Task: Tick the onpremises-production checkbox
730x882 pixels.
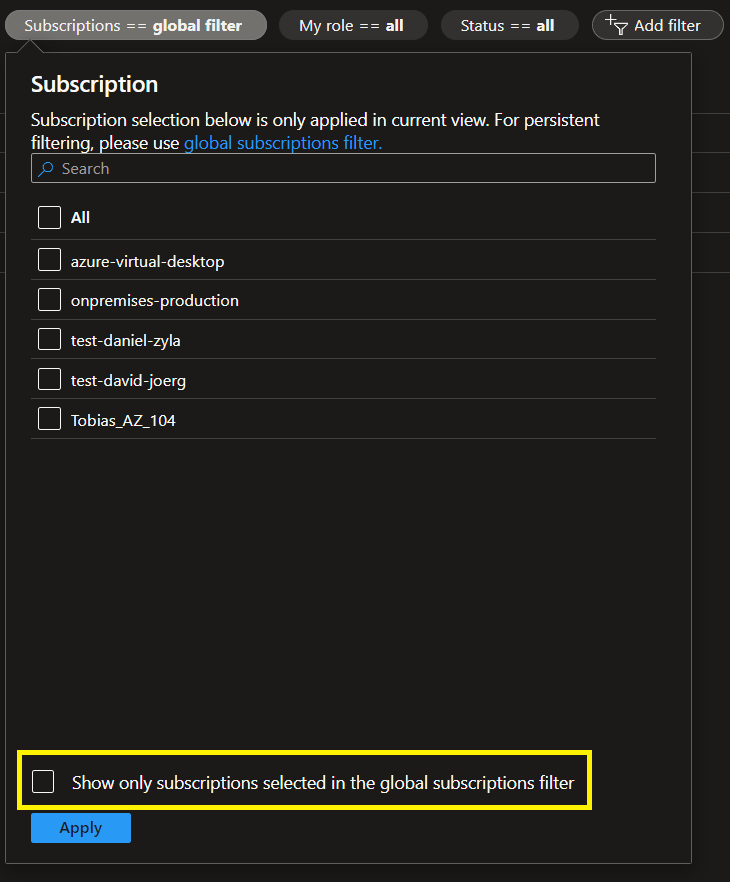Action: point(49,300)
